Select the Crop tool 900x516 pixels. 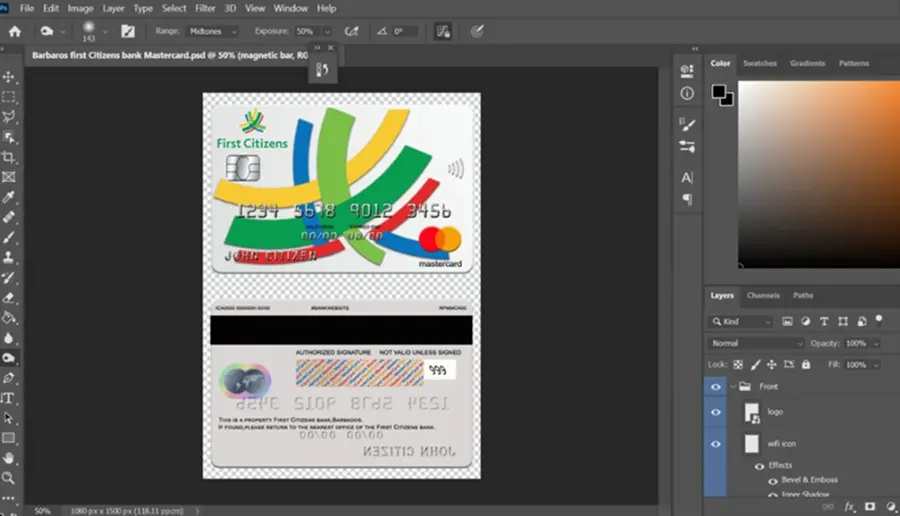[9, 157]
